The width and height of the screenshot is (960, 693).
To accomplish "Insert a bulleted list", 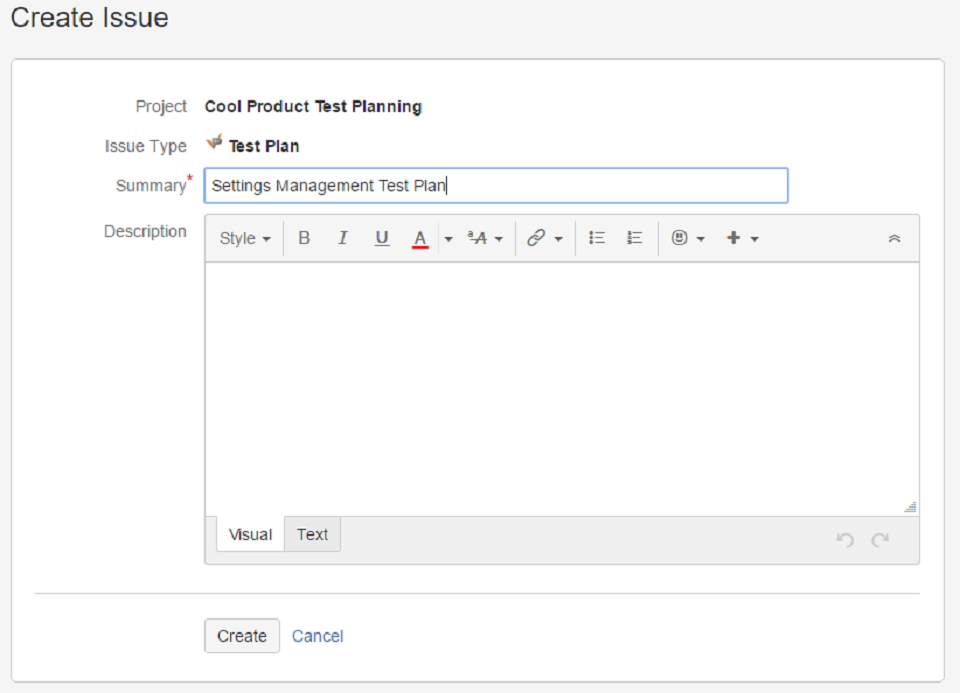I will 597,238.
